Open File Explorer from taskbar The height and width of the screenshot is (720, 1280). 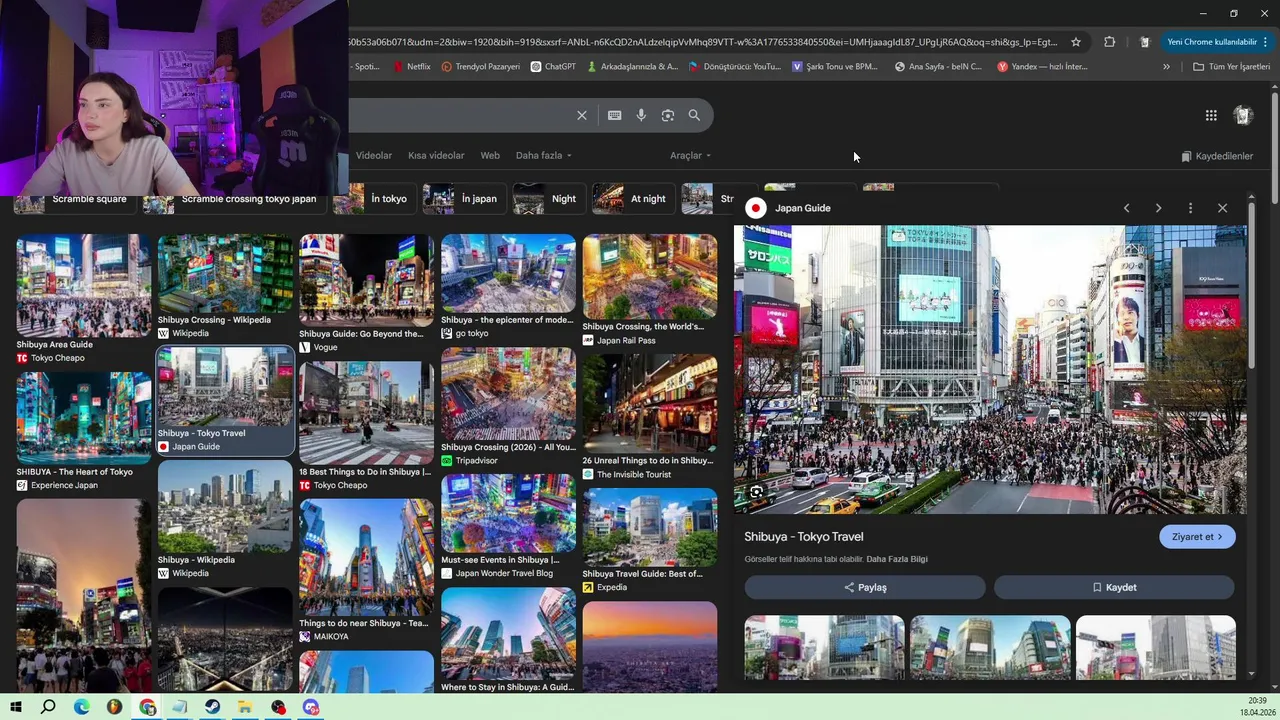point(245,707)
